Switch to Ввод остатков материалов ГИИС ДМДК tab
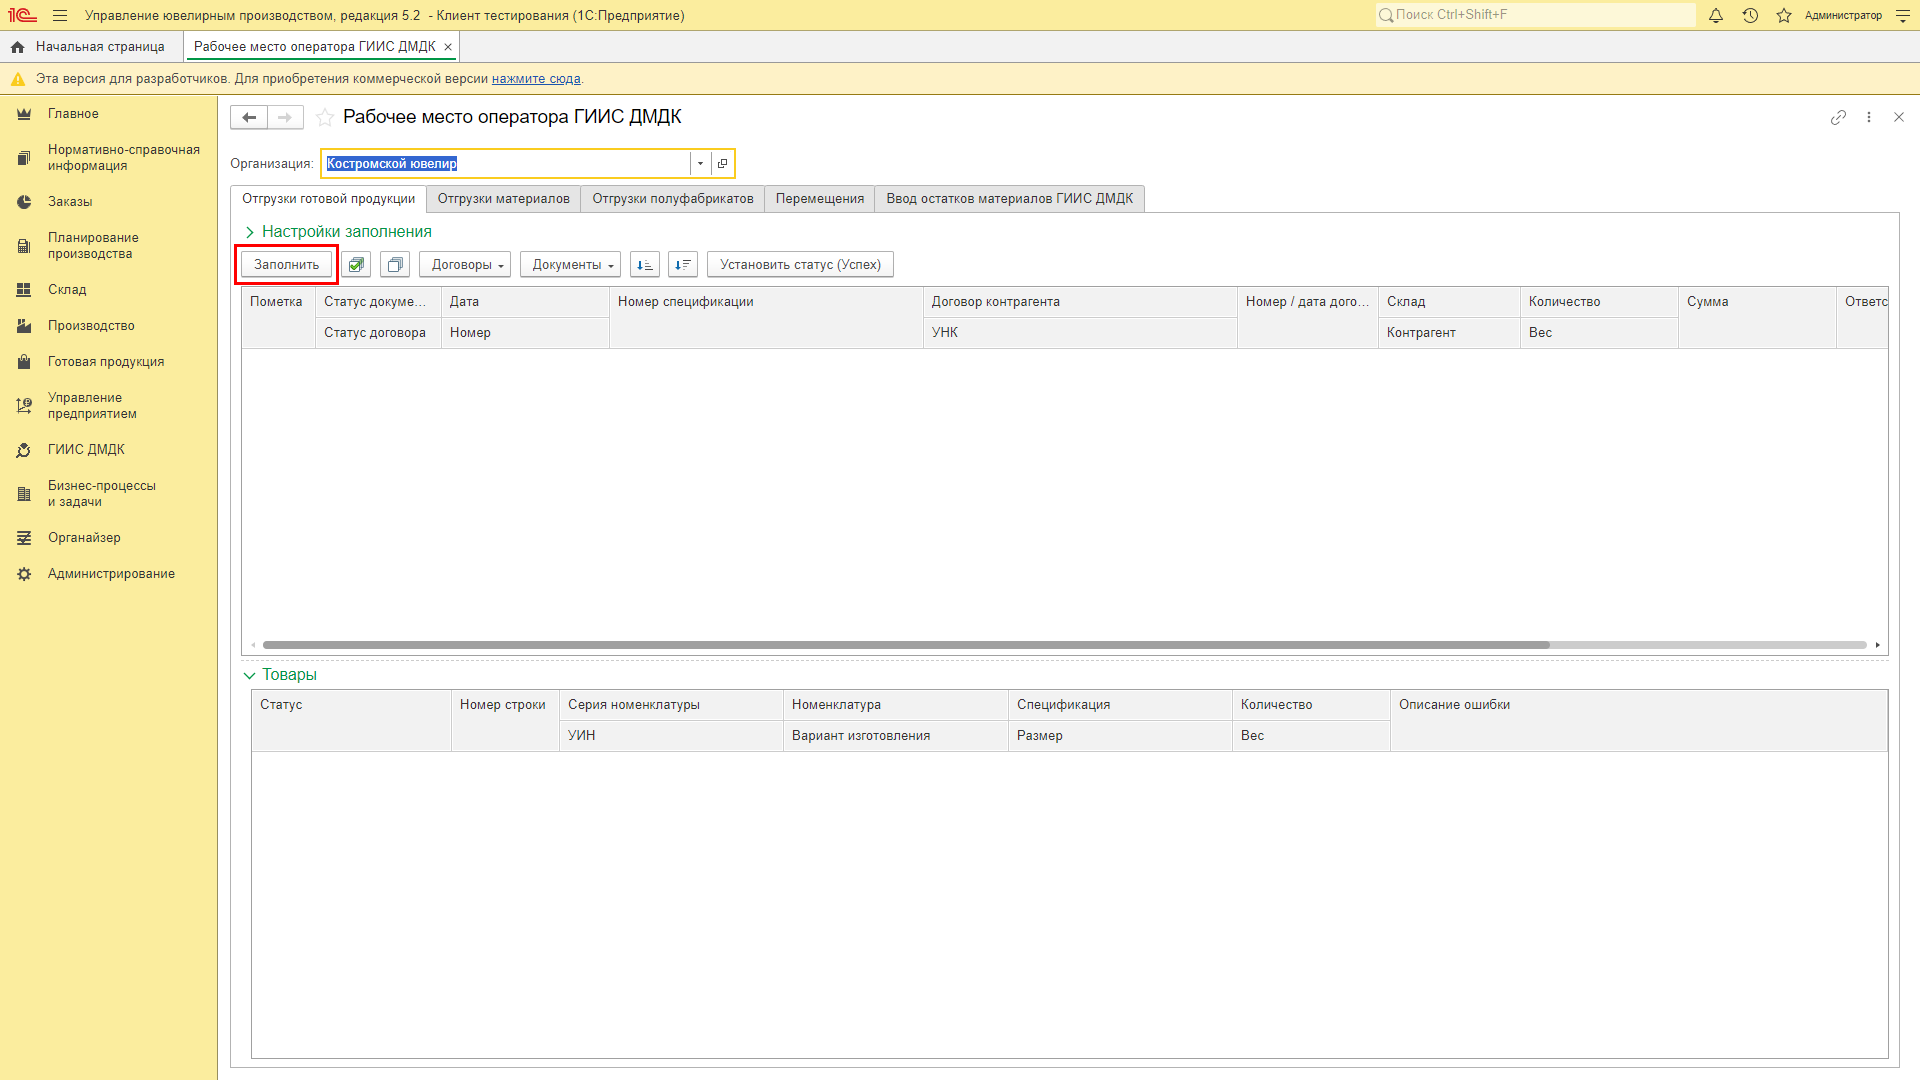 pyautogui.click(x=1010, y=199)
